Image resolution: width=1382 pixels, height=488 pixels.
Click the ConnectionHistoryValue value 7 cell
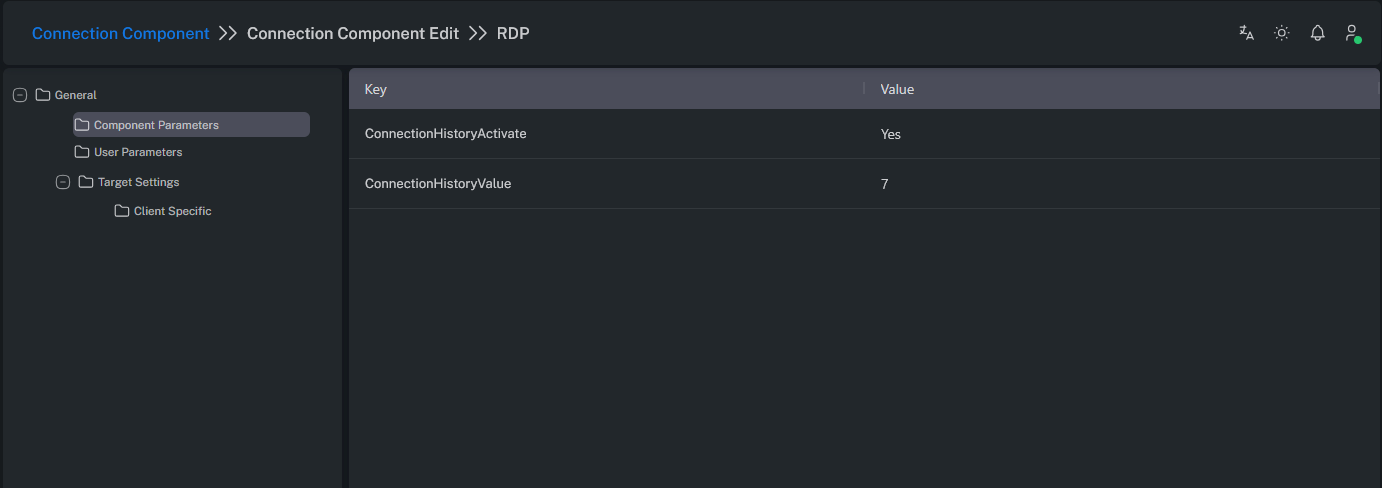[885, 184]
